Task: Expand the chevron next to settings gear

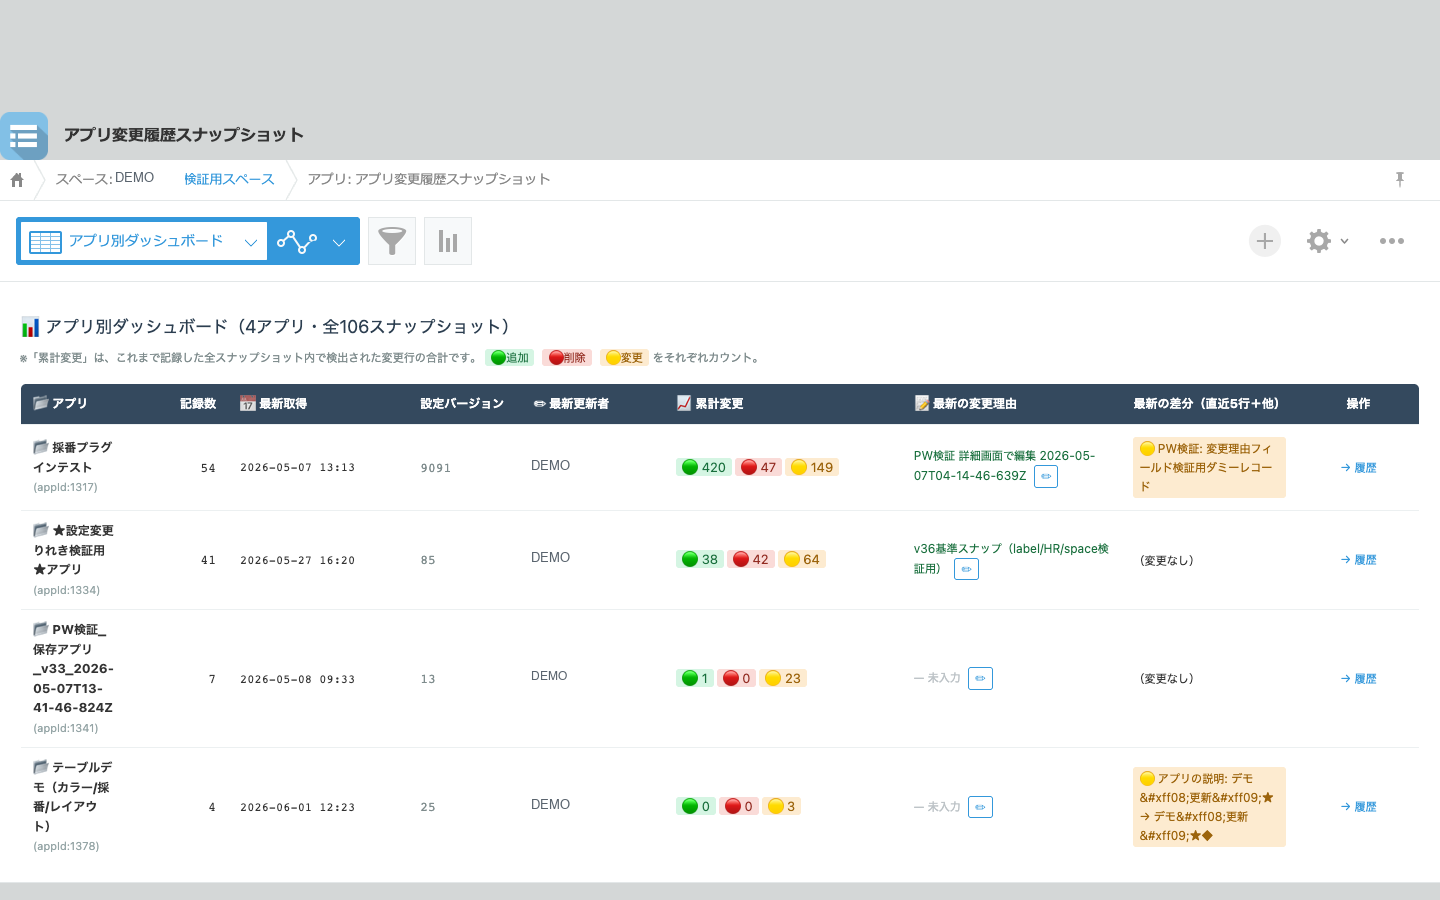Action: (x=1345, y=241)
